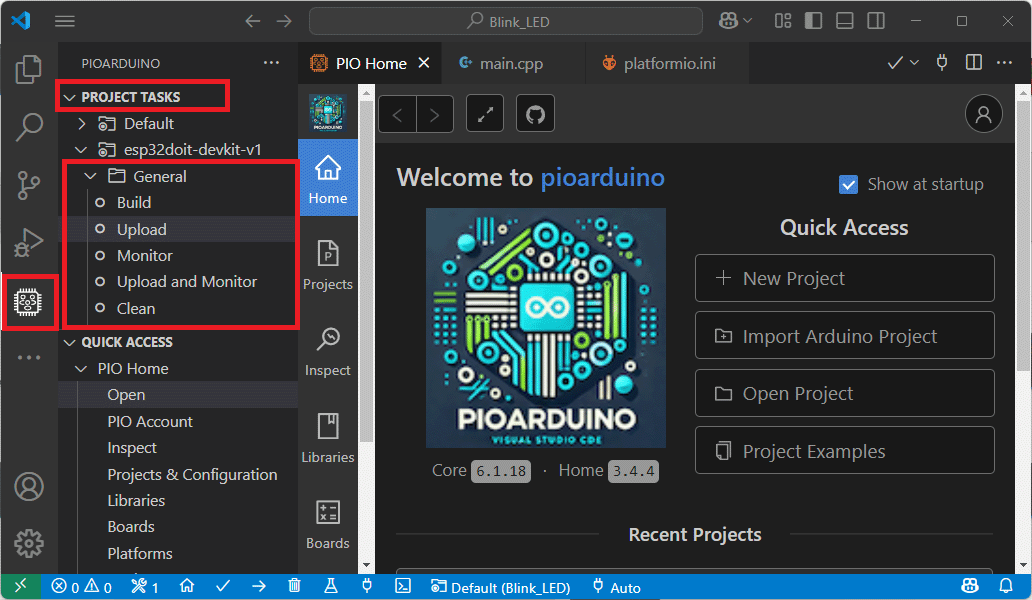
Task: Click the status bar notifications bell
Action: point(1006,586)
